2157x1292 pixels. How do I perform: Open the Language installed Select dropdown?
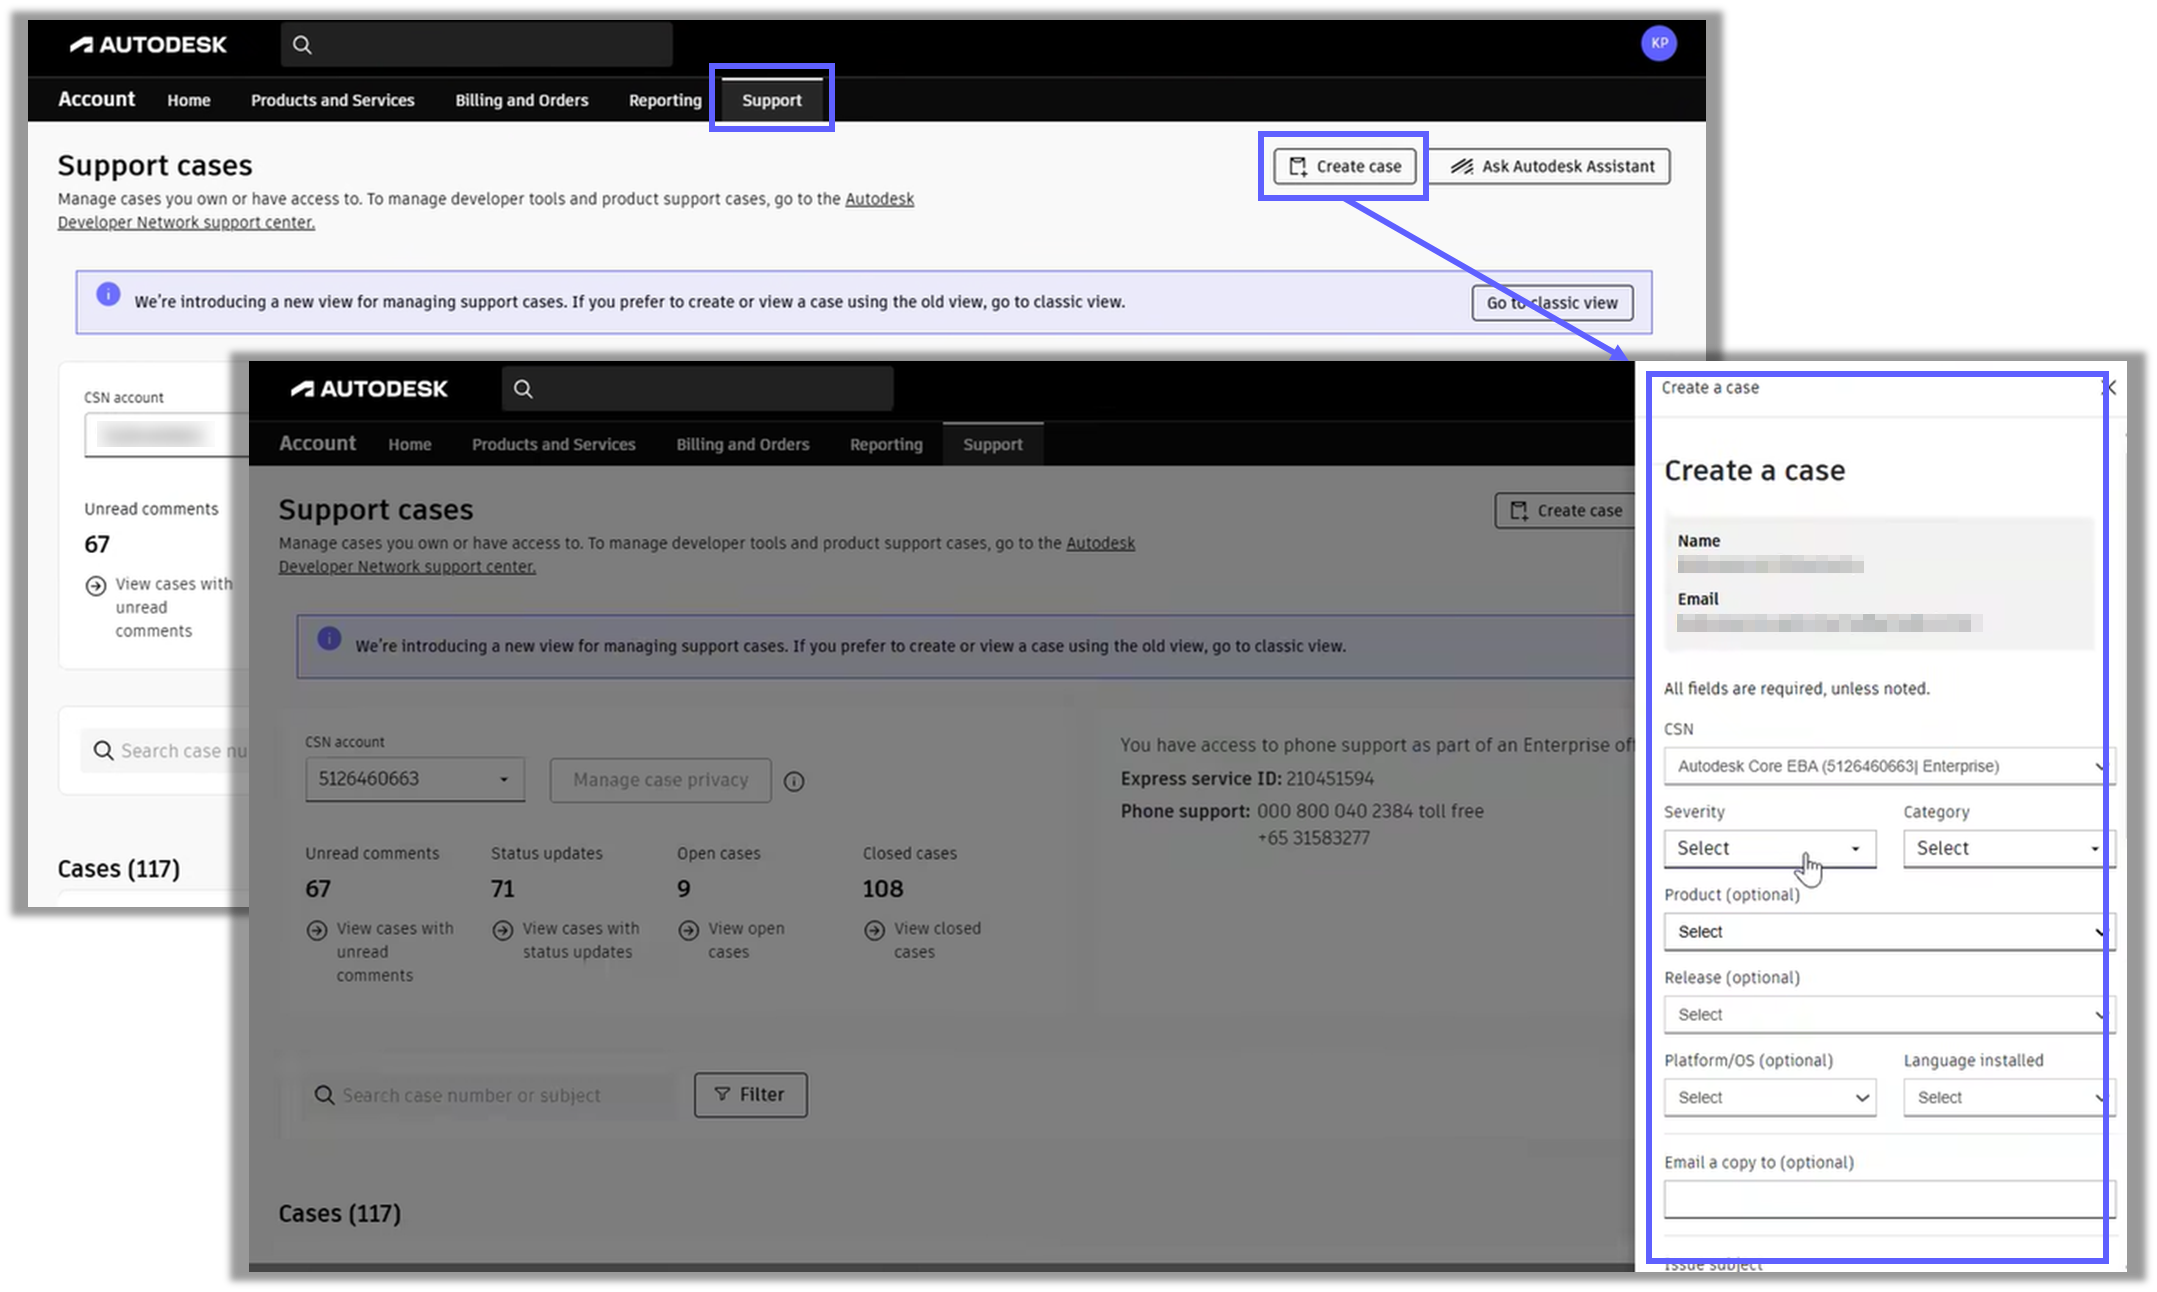point(2006,1097)
